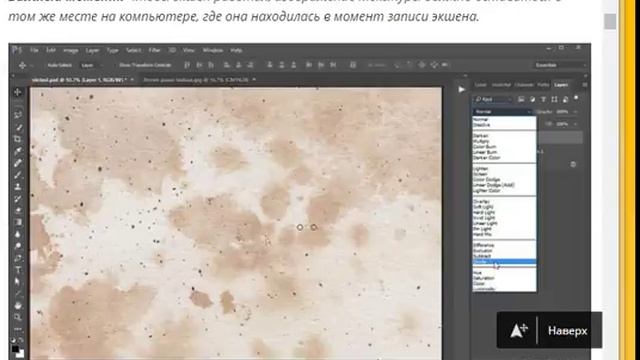
Task: Switch to the Paths panel tab
Action: tap(543, 85)
